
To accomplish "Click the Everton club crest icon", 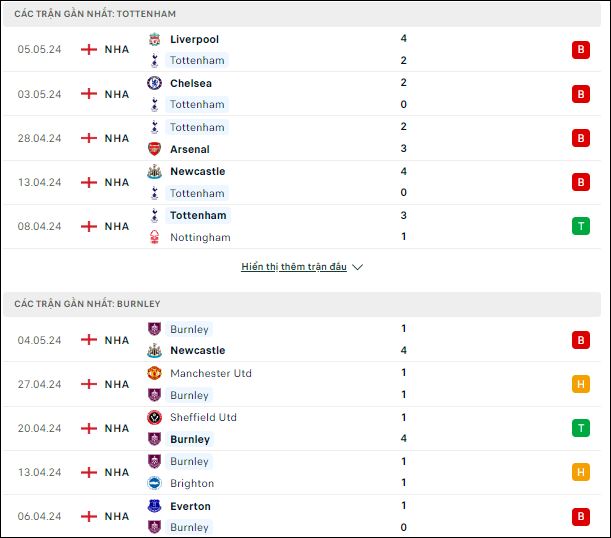I will (x=155, y=506).
